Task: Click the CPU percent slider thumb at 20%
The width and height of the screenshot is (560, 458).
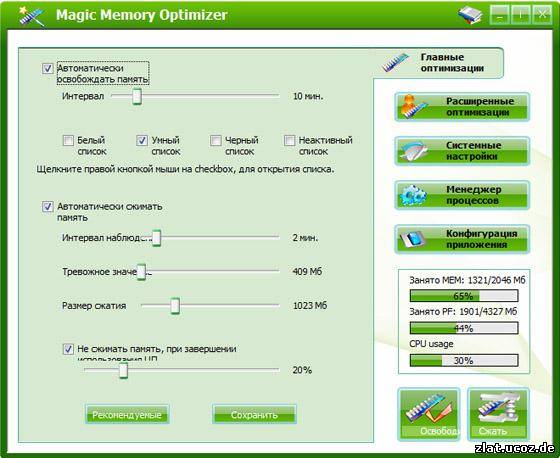Action: pos(123,370)
